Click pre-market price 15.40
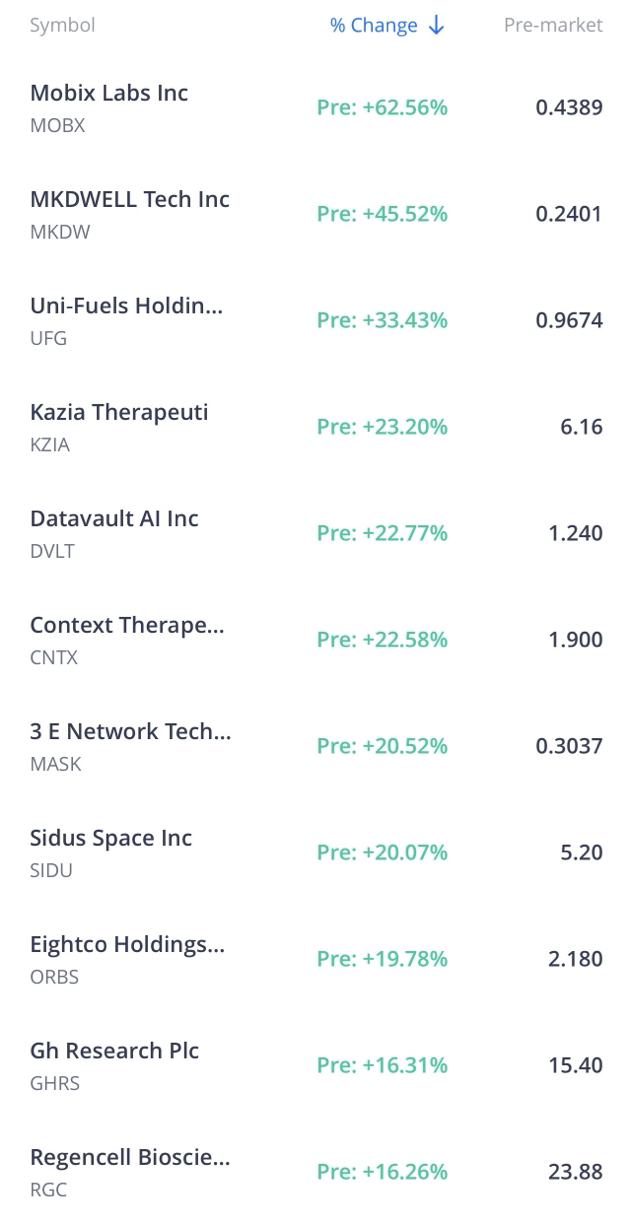This screenshot has height=1226, width=633. (x=575, y=1065)
